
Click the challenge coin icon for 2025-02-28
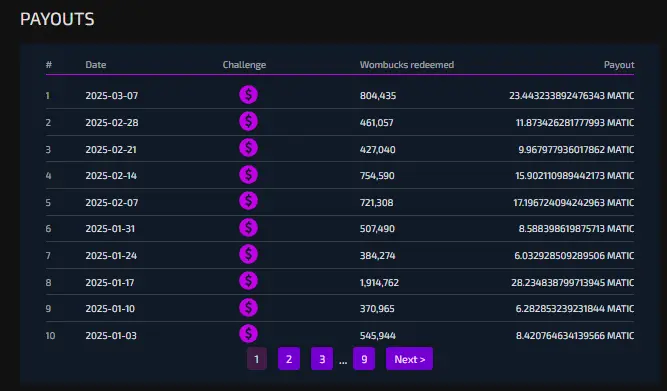tap(248, 121)
